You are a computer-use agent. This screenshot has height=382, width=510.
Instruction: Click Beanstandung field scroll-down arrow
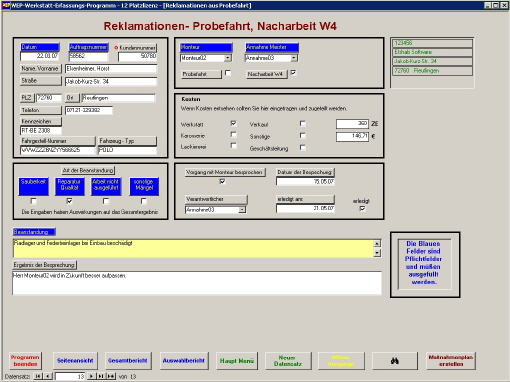click(x=377, y=253)
